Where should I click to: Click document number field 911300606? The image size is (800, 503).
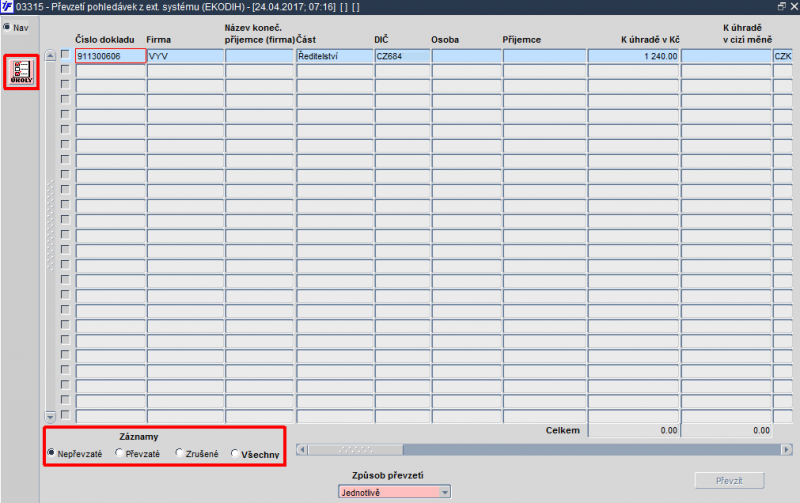pos(111,56)
